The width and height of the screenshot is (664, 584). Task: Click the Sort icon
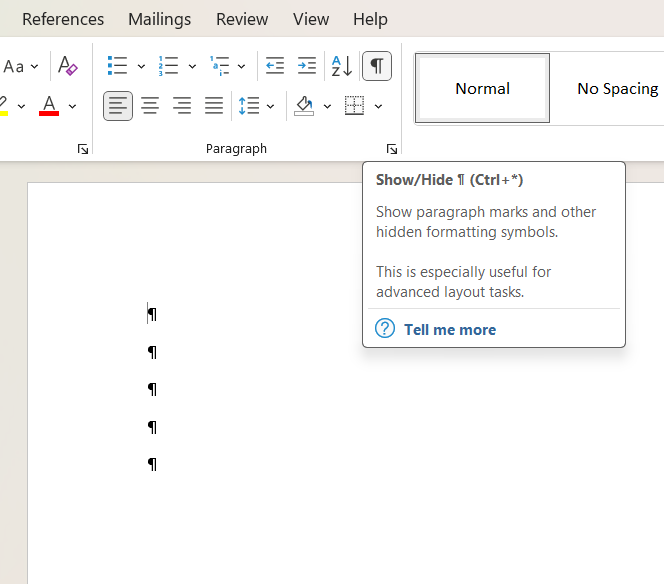tap(341, 66)
